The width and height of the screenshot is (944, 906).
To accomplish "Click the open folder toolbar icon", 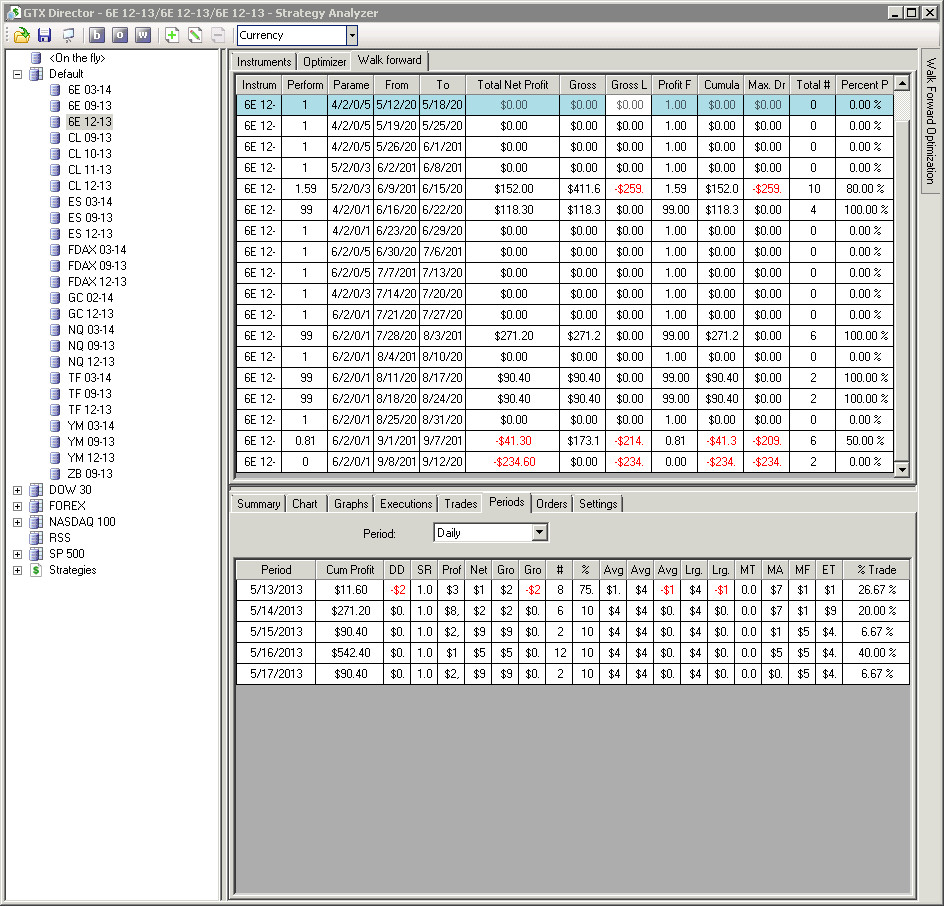I will pos(22,36).
